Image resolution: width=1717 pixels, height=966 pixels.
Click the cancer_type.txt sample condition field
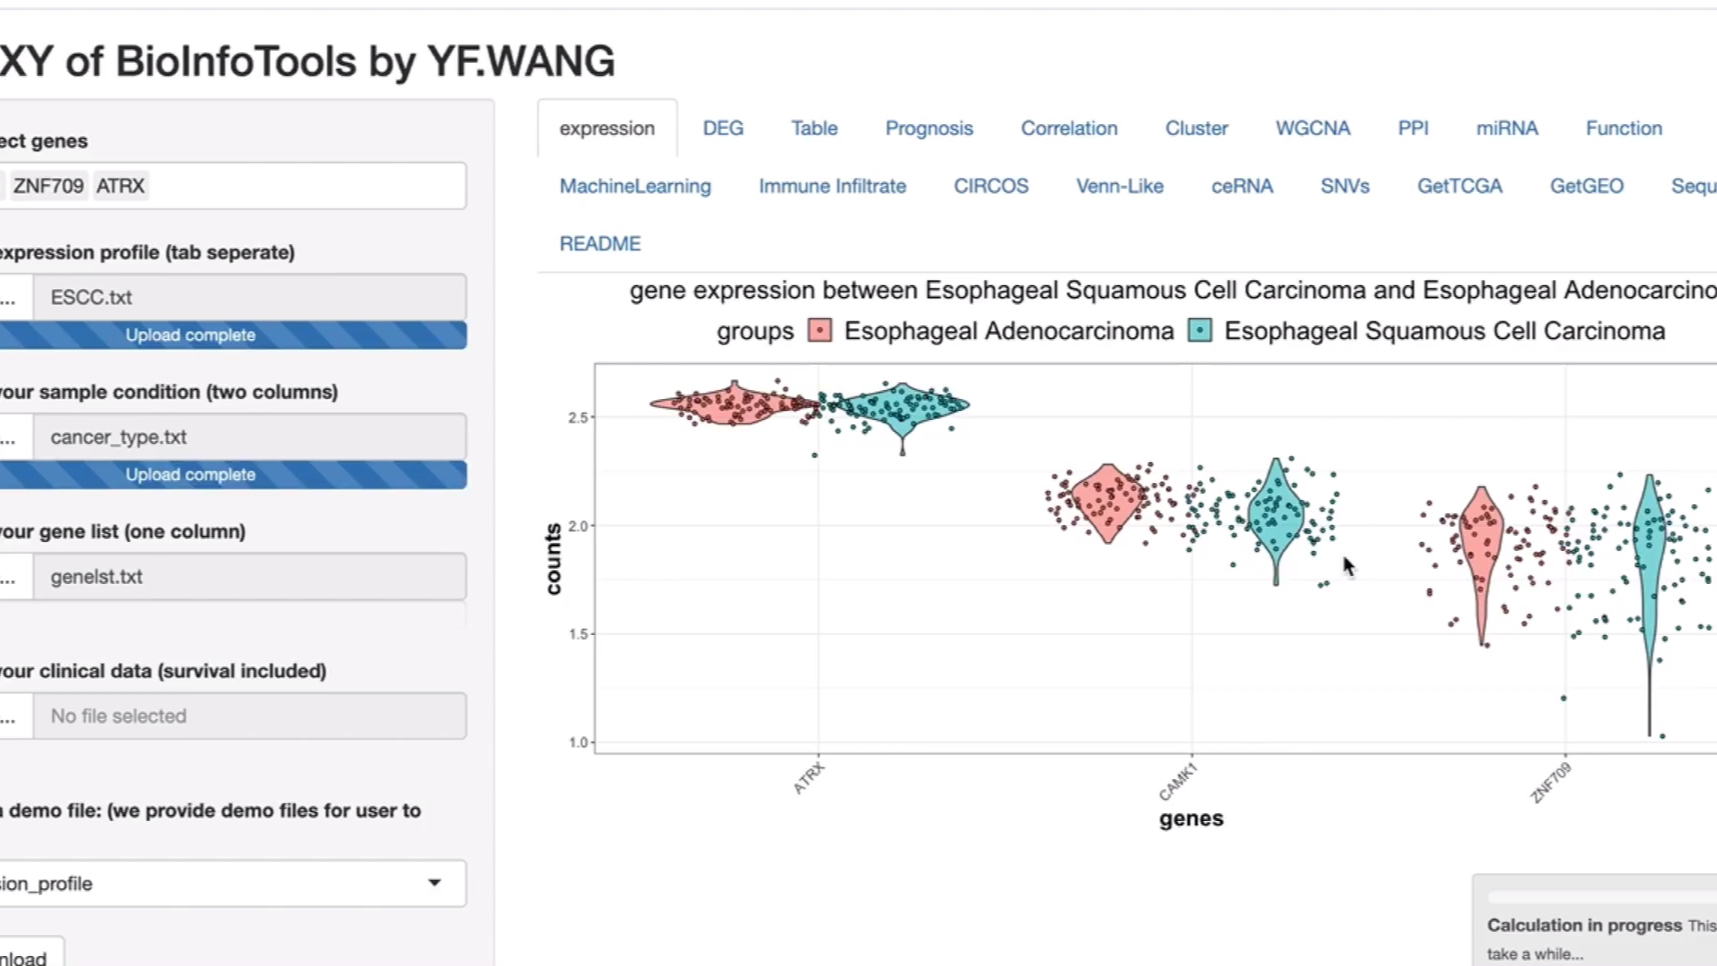(249, 437)
